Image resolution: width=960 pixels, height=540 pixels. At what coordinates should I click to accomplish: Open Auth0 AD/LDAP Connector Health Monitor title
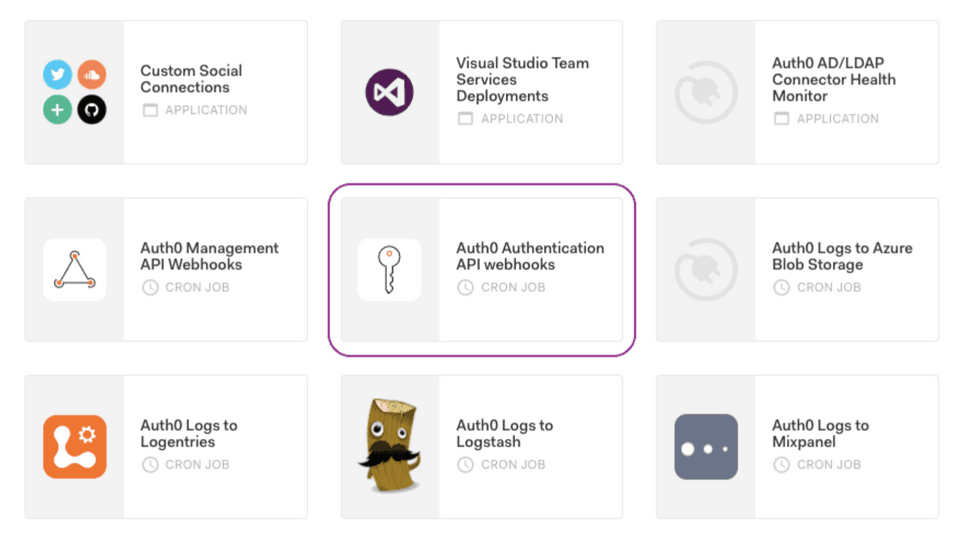(833, 79)
